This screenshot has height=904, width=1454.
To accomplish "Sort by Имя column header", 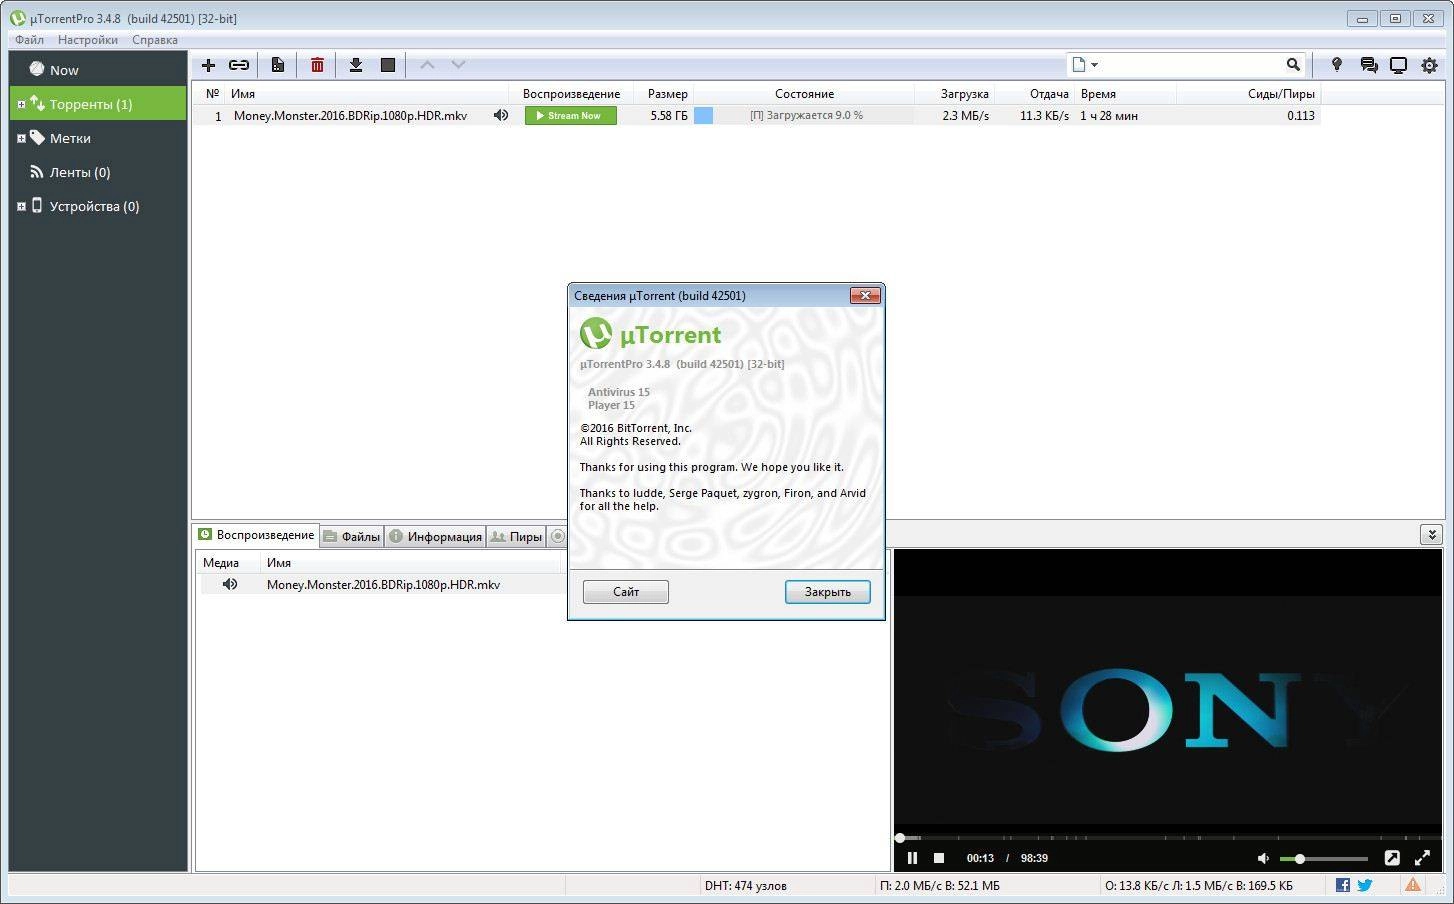I will 367,94.
